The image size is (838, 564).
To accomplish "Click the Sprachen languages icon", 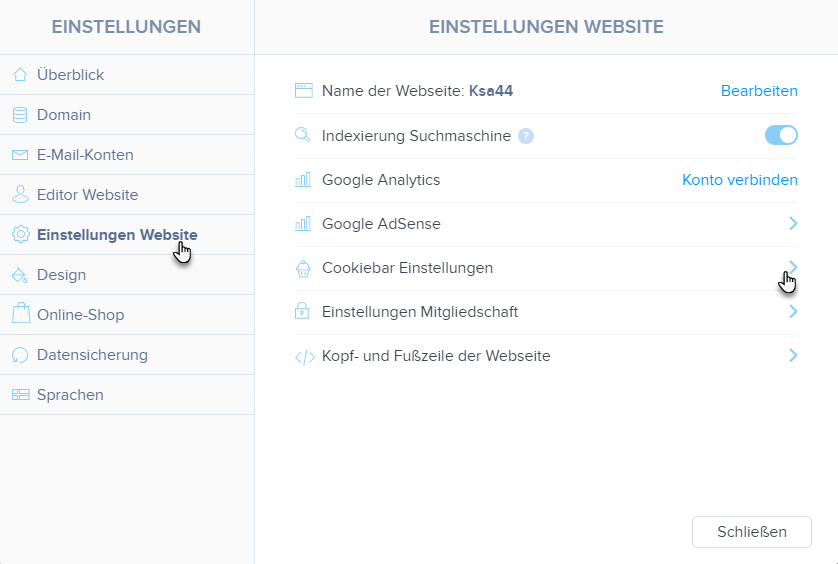I will pyautogui.click(x=20, y=395).
